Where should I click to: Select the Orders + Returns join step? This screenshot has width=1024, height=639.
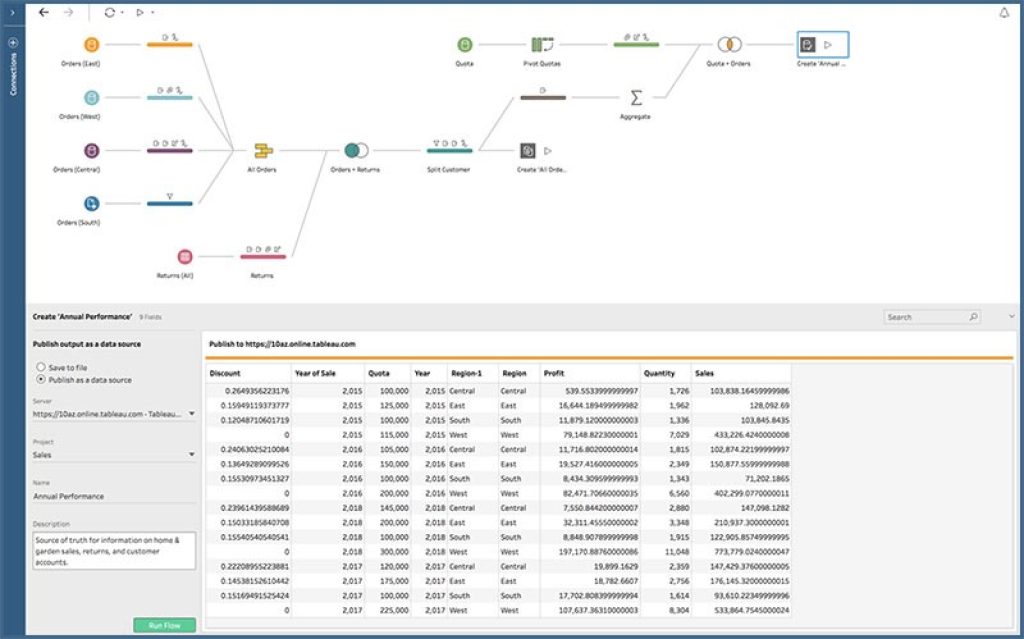pyautogui.click(x=356, y=151)
